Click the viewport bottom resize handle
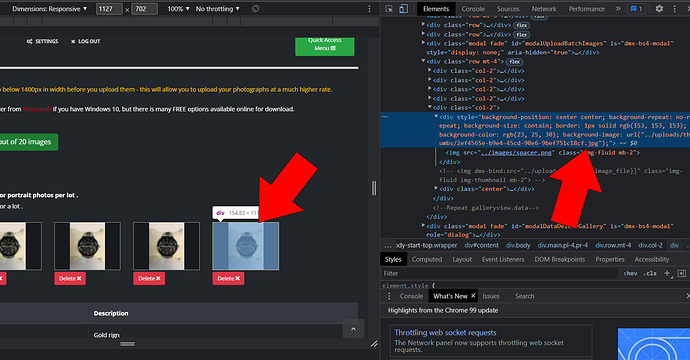The height and width of the screenshot is (360, 690). tap(127, 344)
